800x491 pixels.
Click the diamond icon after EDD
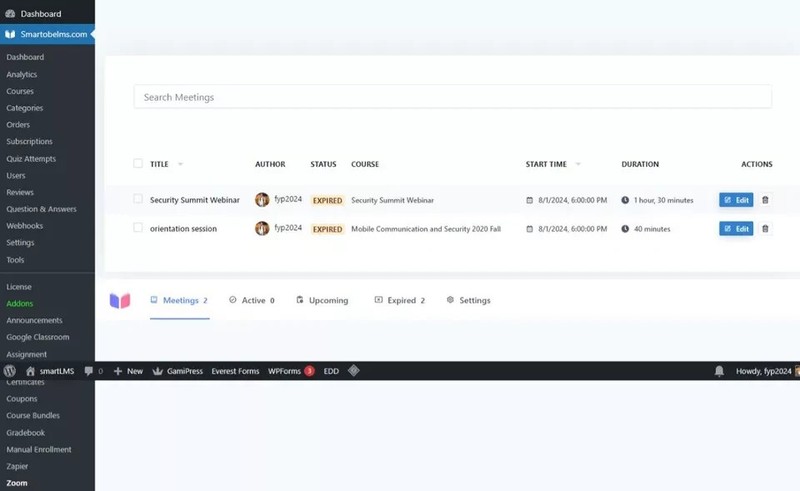click(354, 371)
